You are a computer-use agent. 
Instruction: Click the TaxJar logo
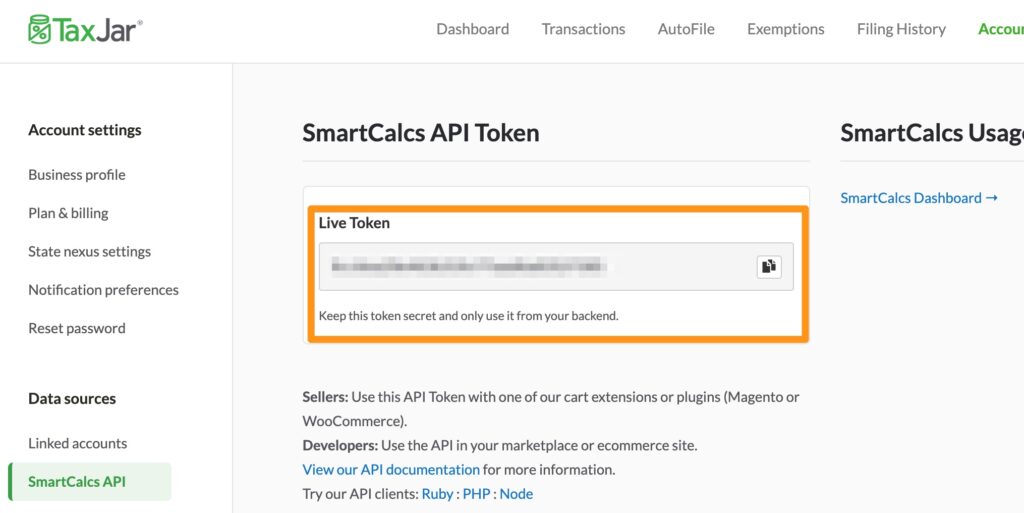pos(85,29)
